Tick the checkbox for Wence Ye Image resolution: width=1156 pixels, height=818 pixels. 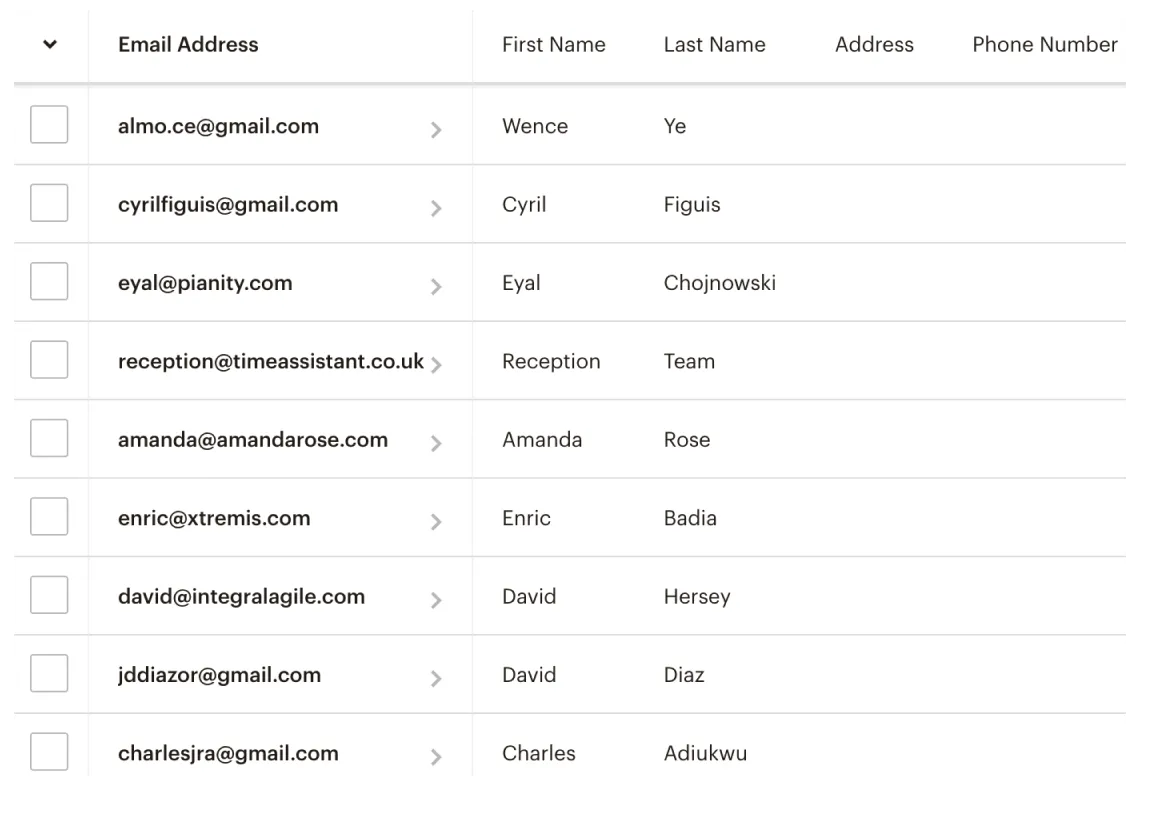click(x=49, y=124)
